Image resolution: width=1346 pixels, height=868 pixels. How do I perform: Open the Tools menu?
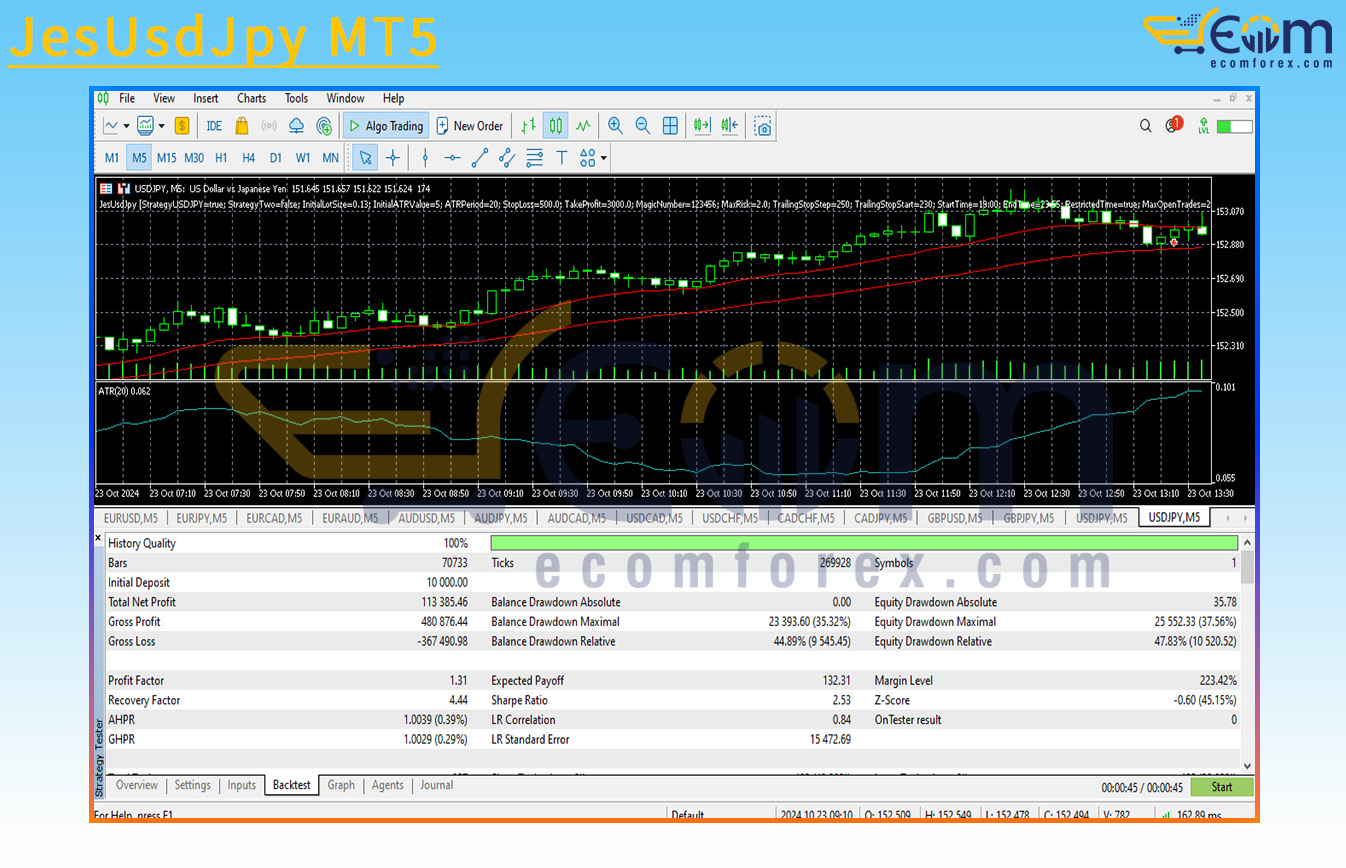(x=297, y=98)
